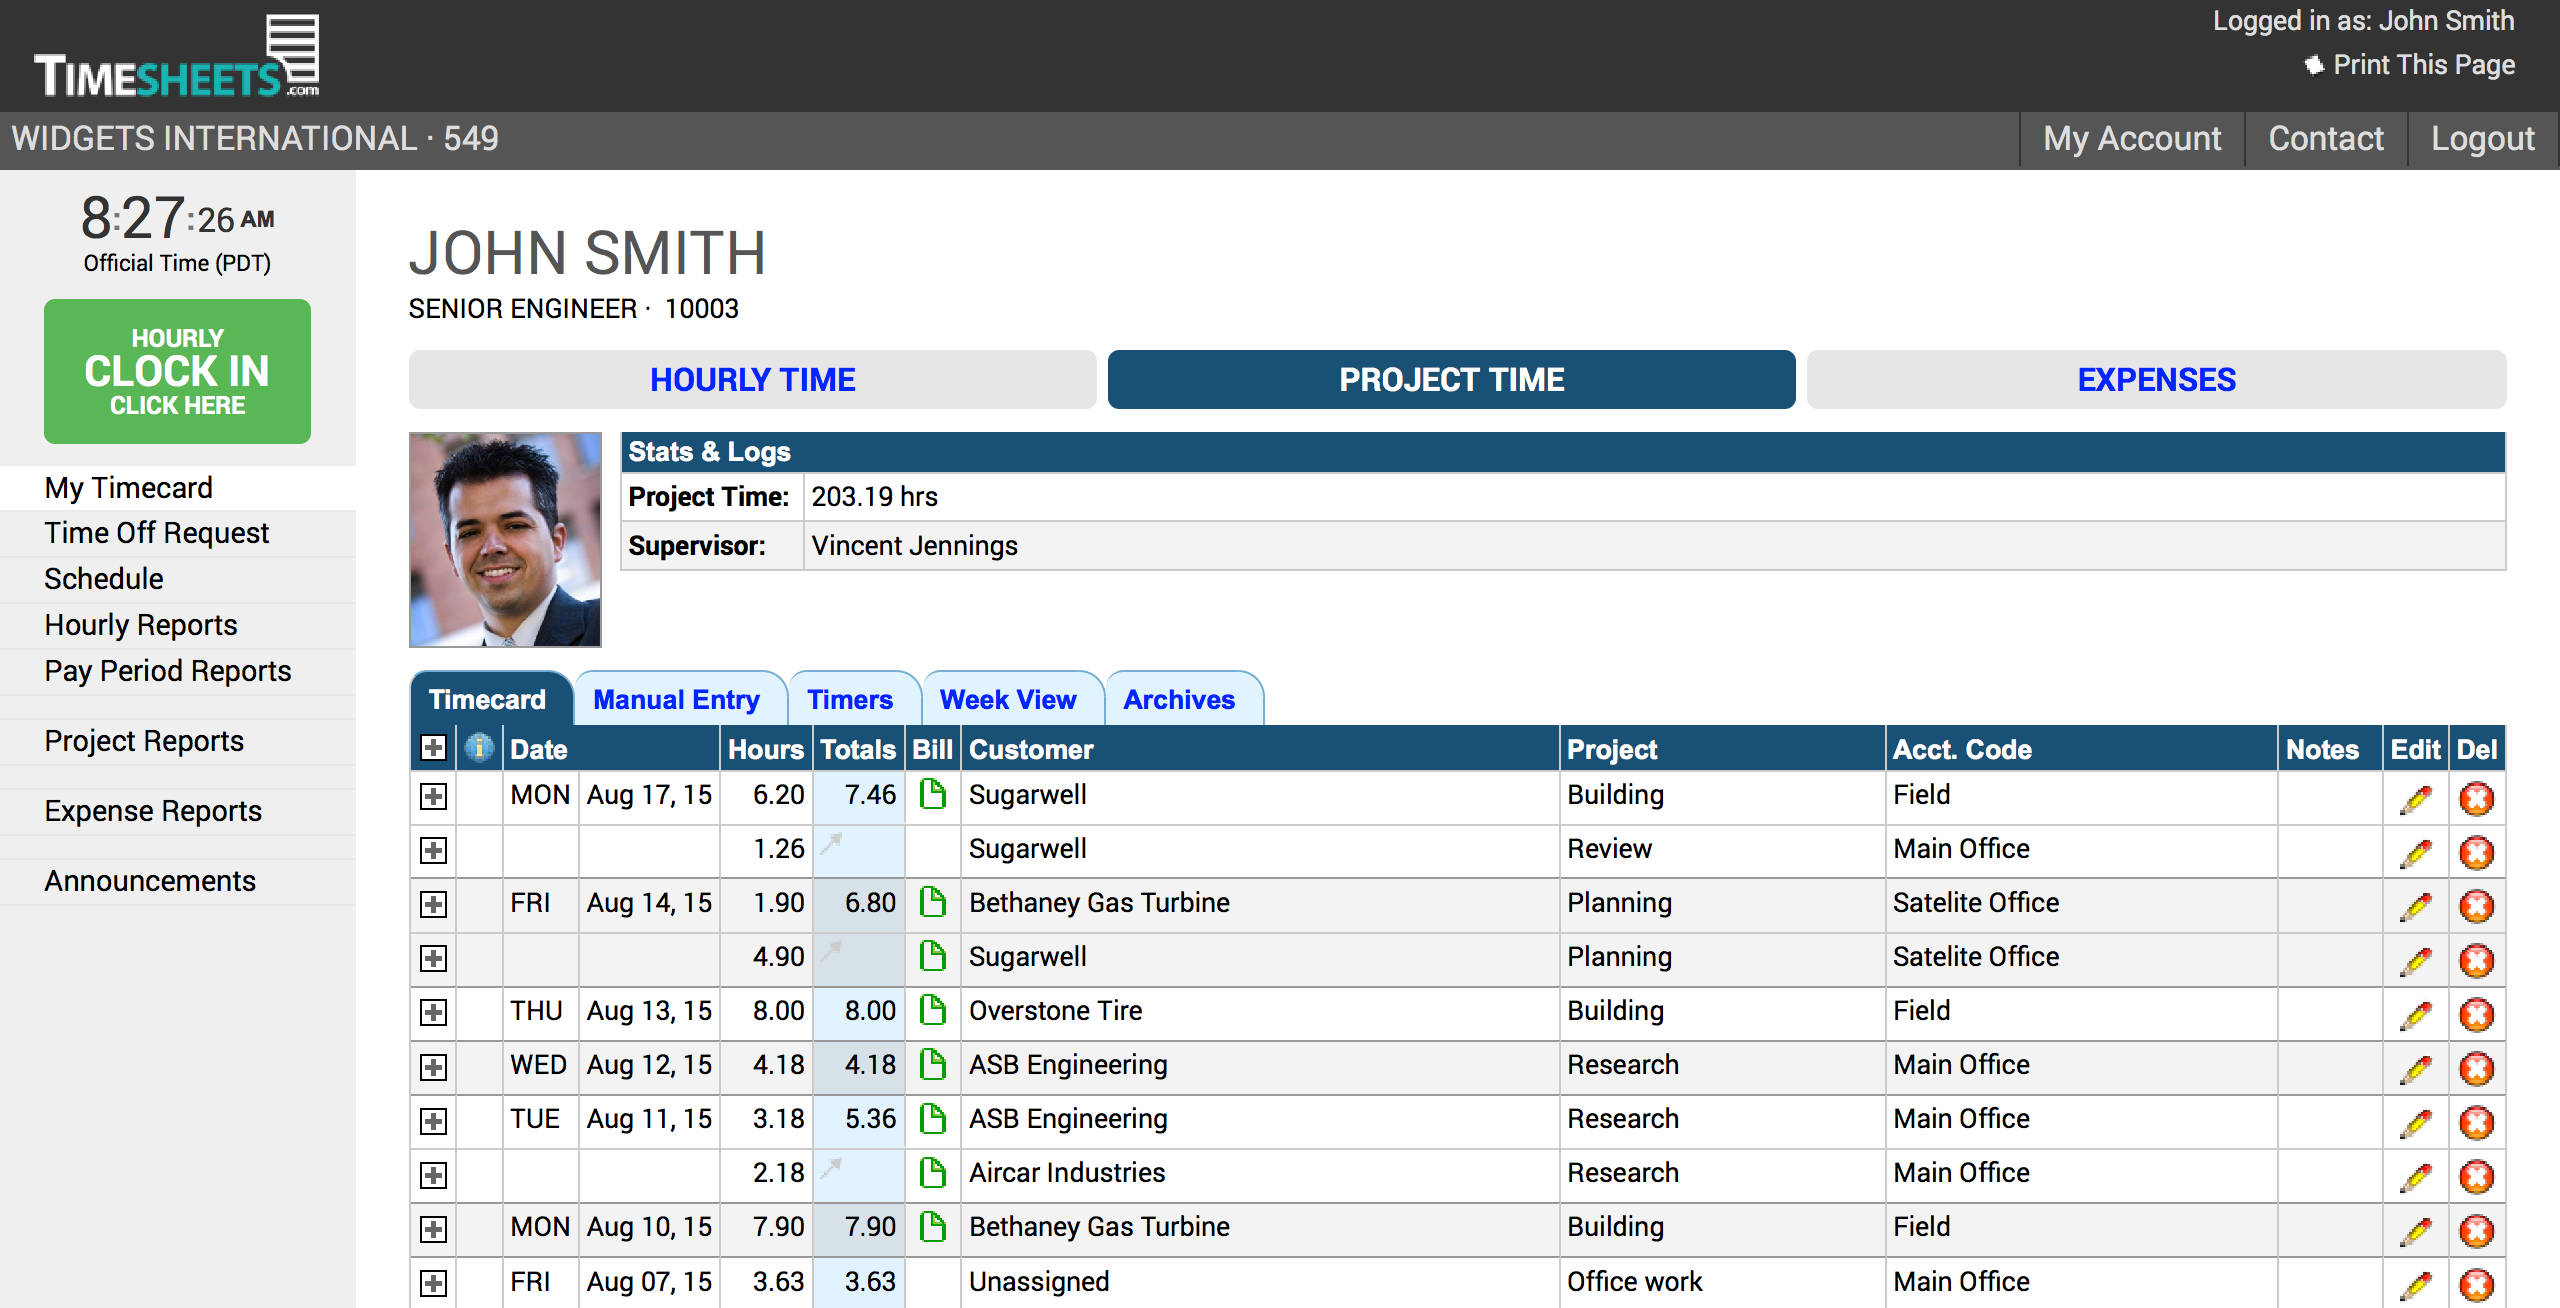Open the Time Off Request page
2560x1308 pixels.
[156, 532]
